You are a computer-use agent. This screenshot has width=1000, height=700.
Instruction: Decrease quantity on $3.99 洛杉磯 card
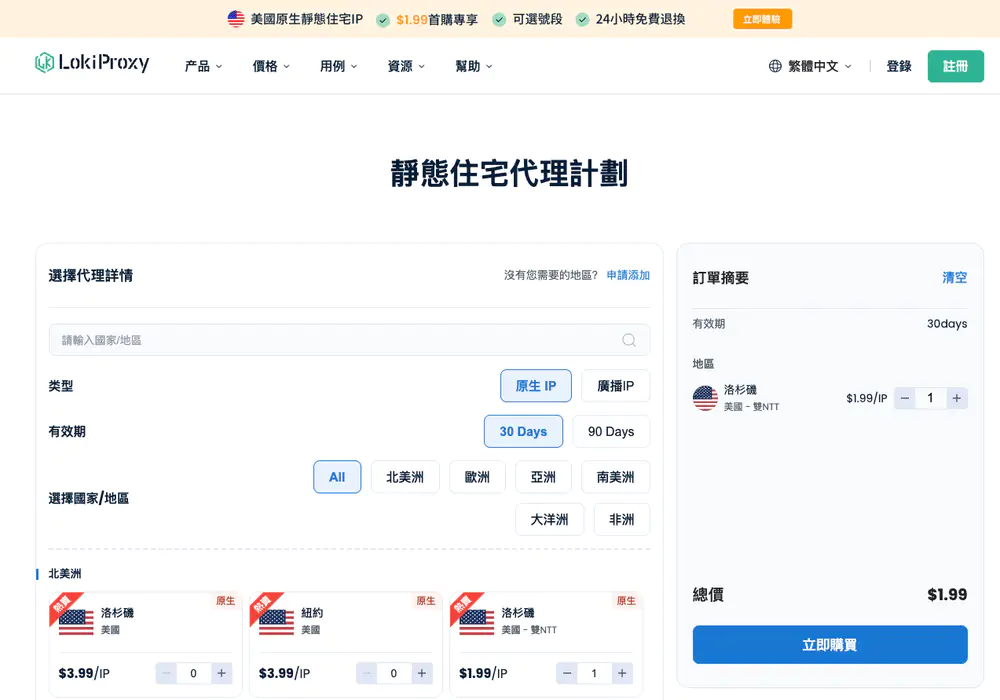(166, 673)
